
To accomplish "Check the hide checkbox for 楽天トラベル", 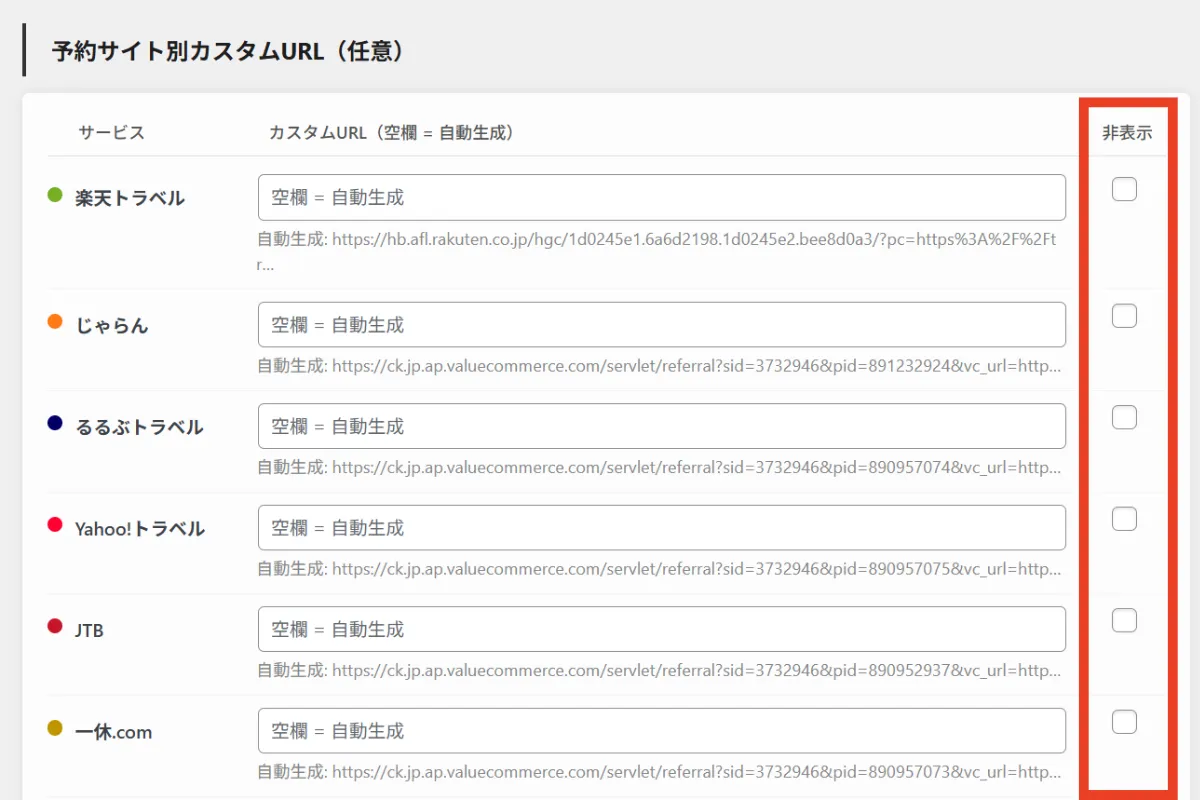I will [1124, 189].
